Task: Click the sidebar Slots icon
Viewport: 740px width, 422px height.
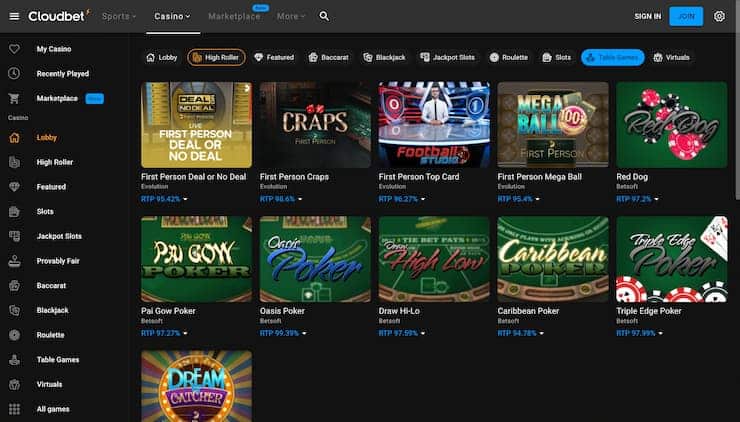Action: 14,211
